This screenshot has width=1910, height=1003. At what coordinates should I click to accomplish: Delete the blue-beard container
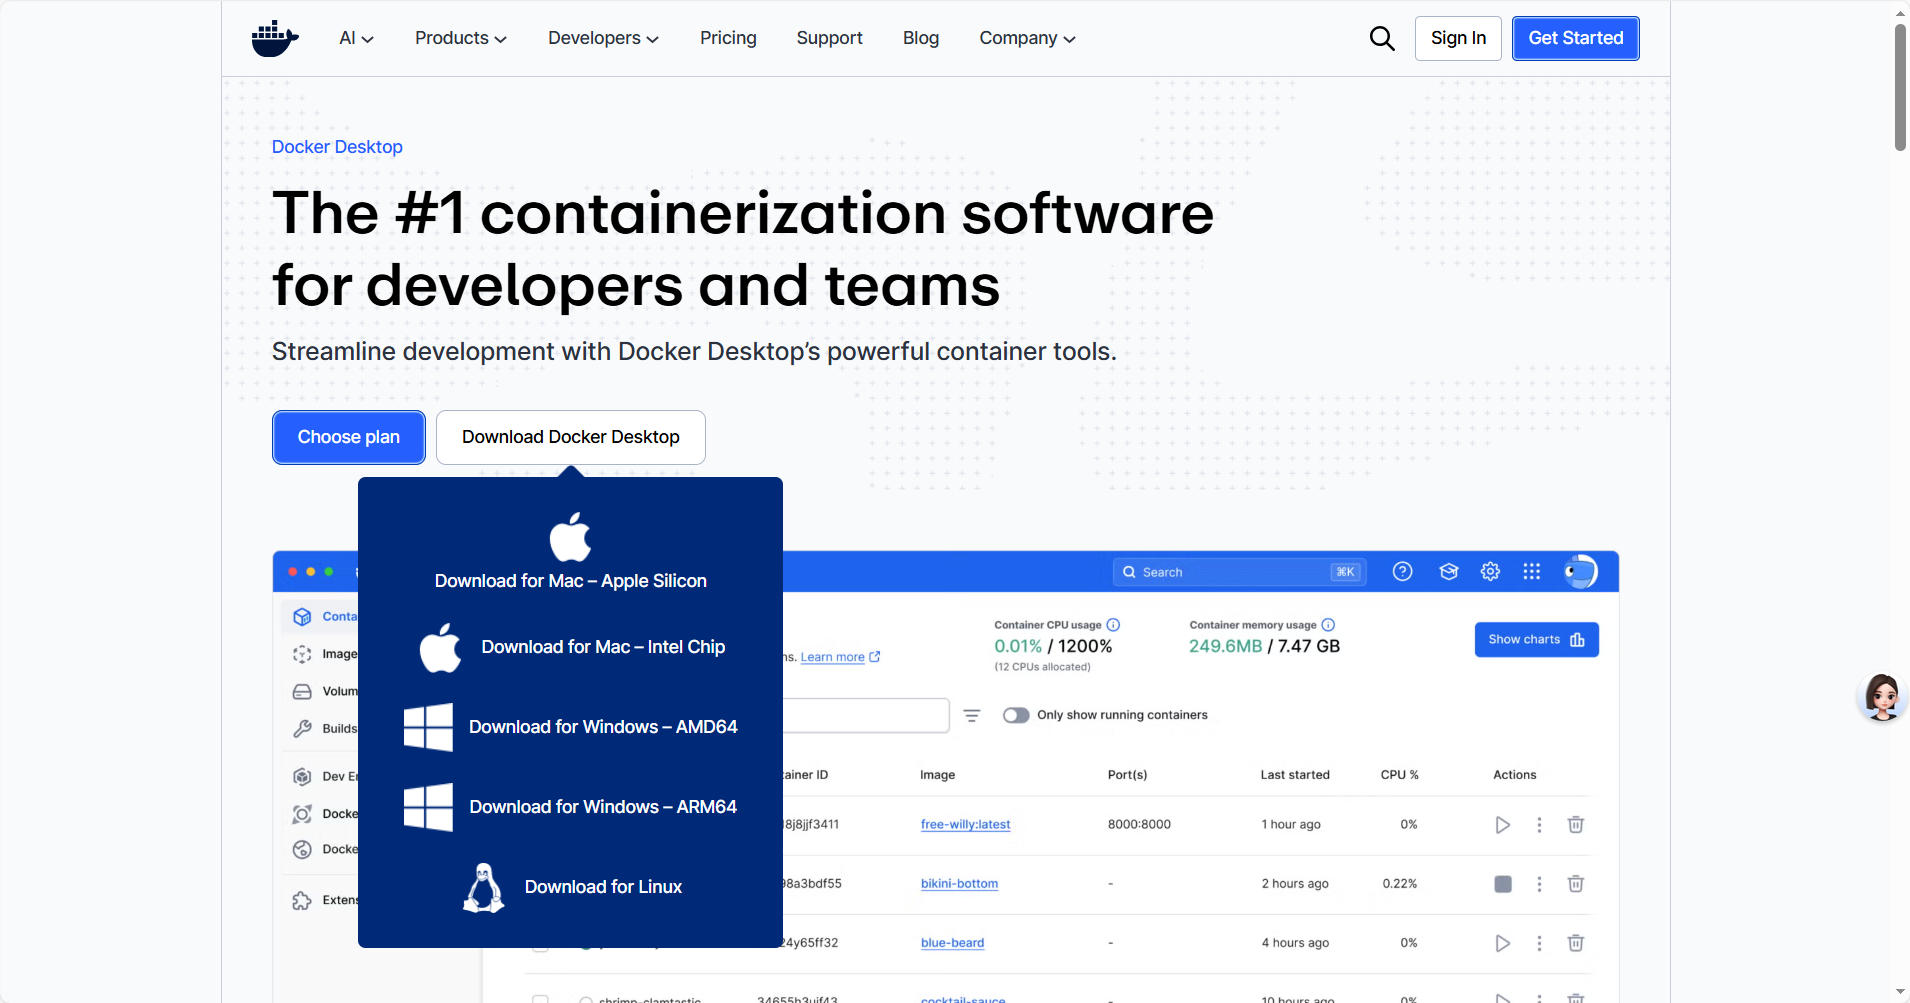[x=1576, y=943]
